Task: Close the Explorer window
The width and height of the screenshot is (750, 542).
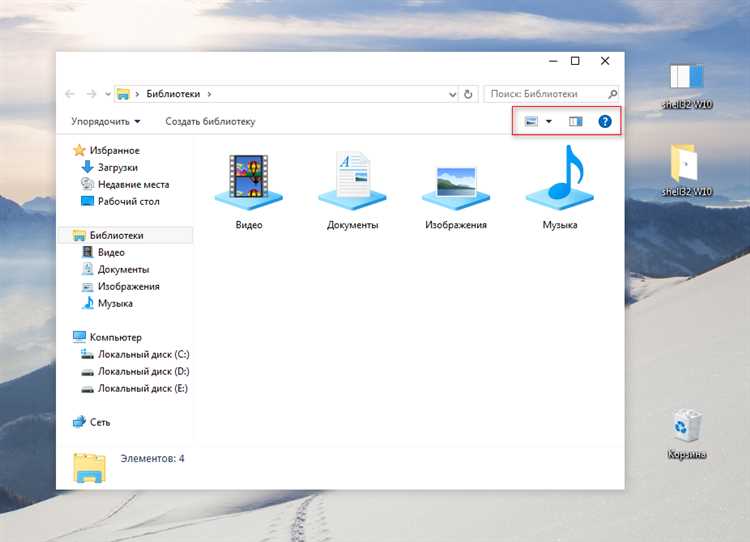Action: (605, 61)
